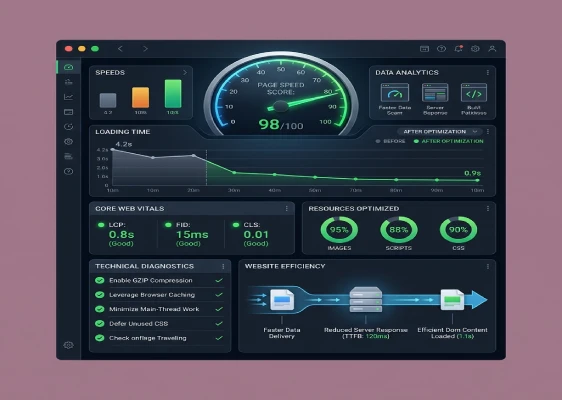Open the top bar settings gear
Screen dimensions: 562x400
[475, 49]
